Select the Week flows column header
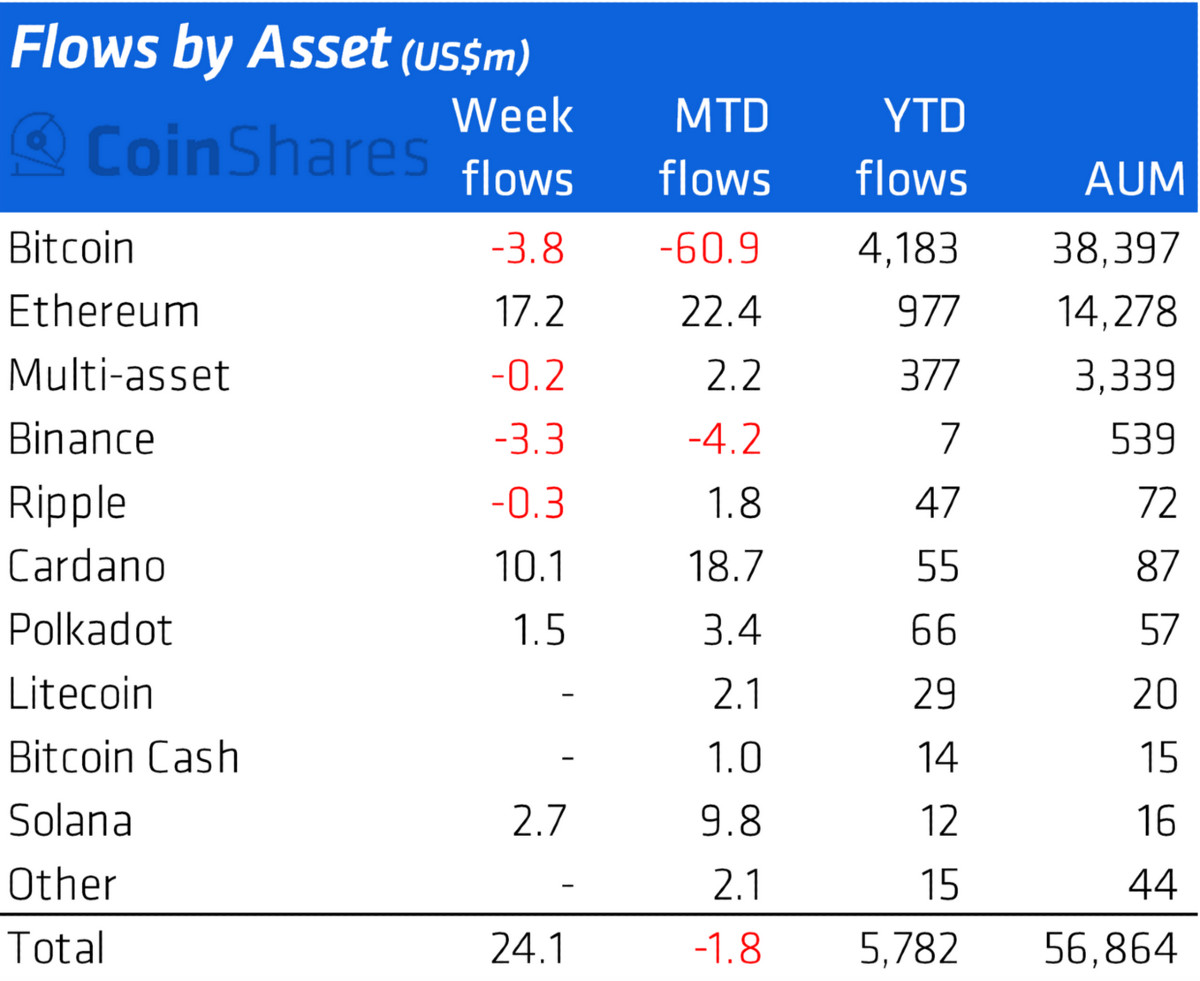 [x=513, y=148]
